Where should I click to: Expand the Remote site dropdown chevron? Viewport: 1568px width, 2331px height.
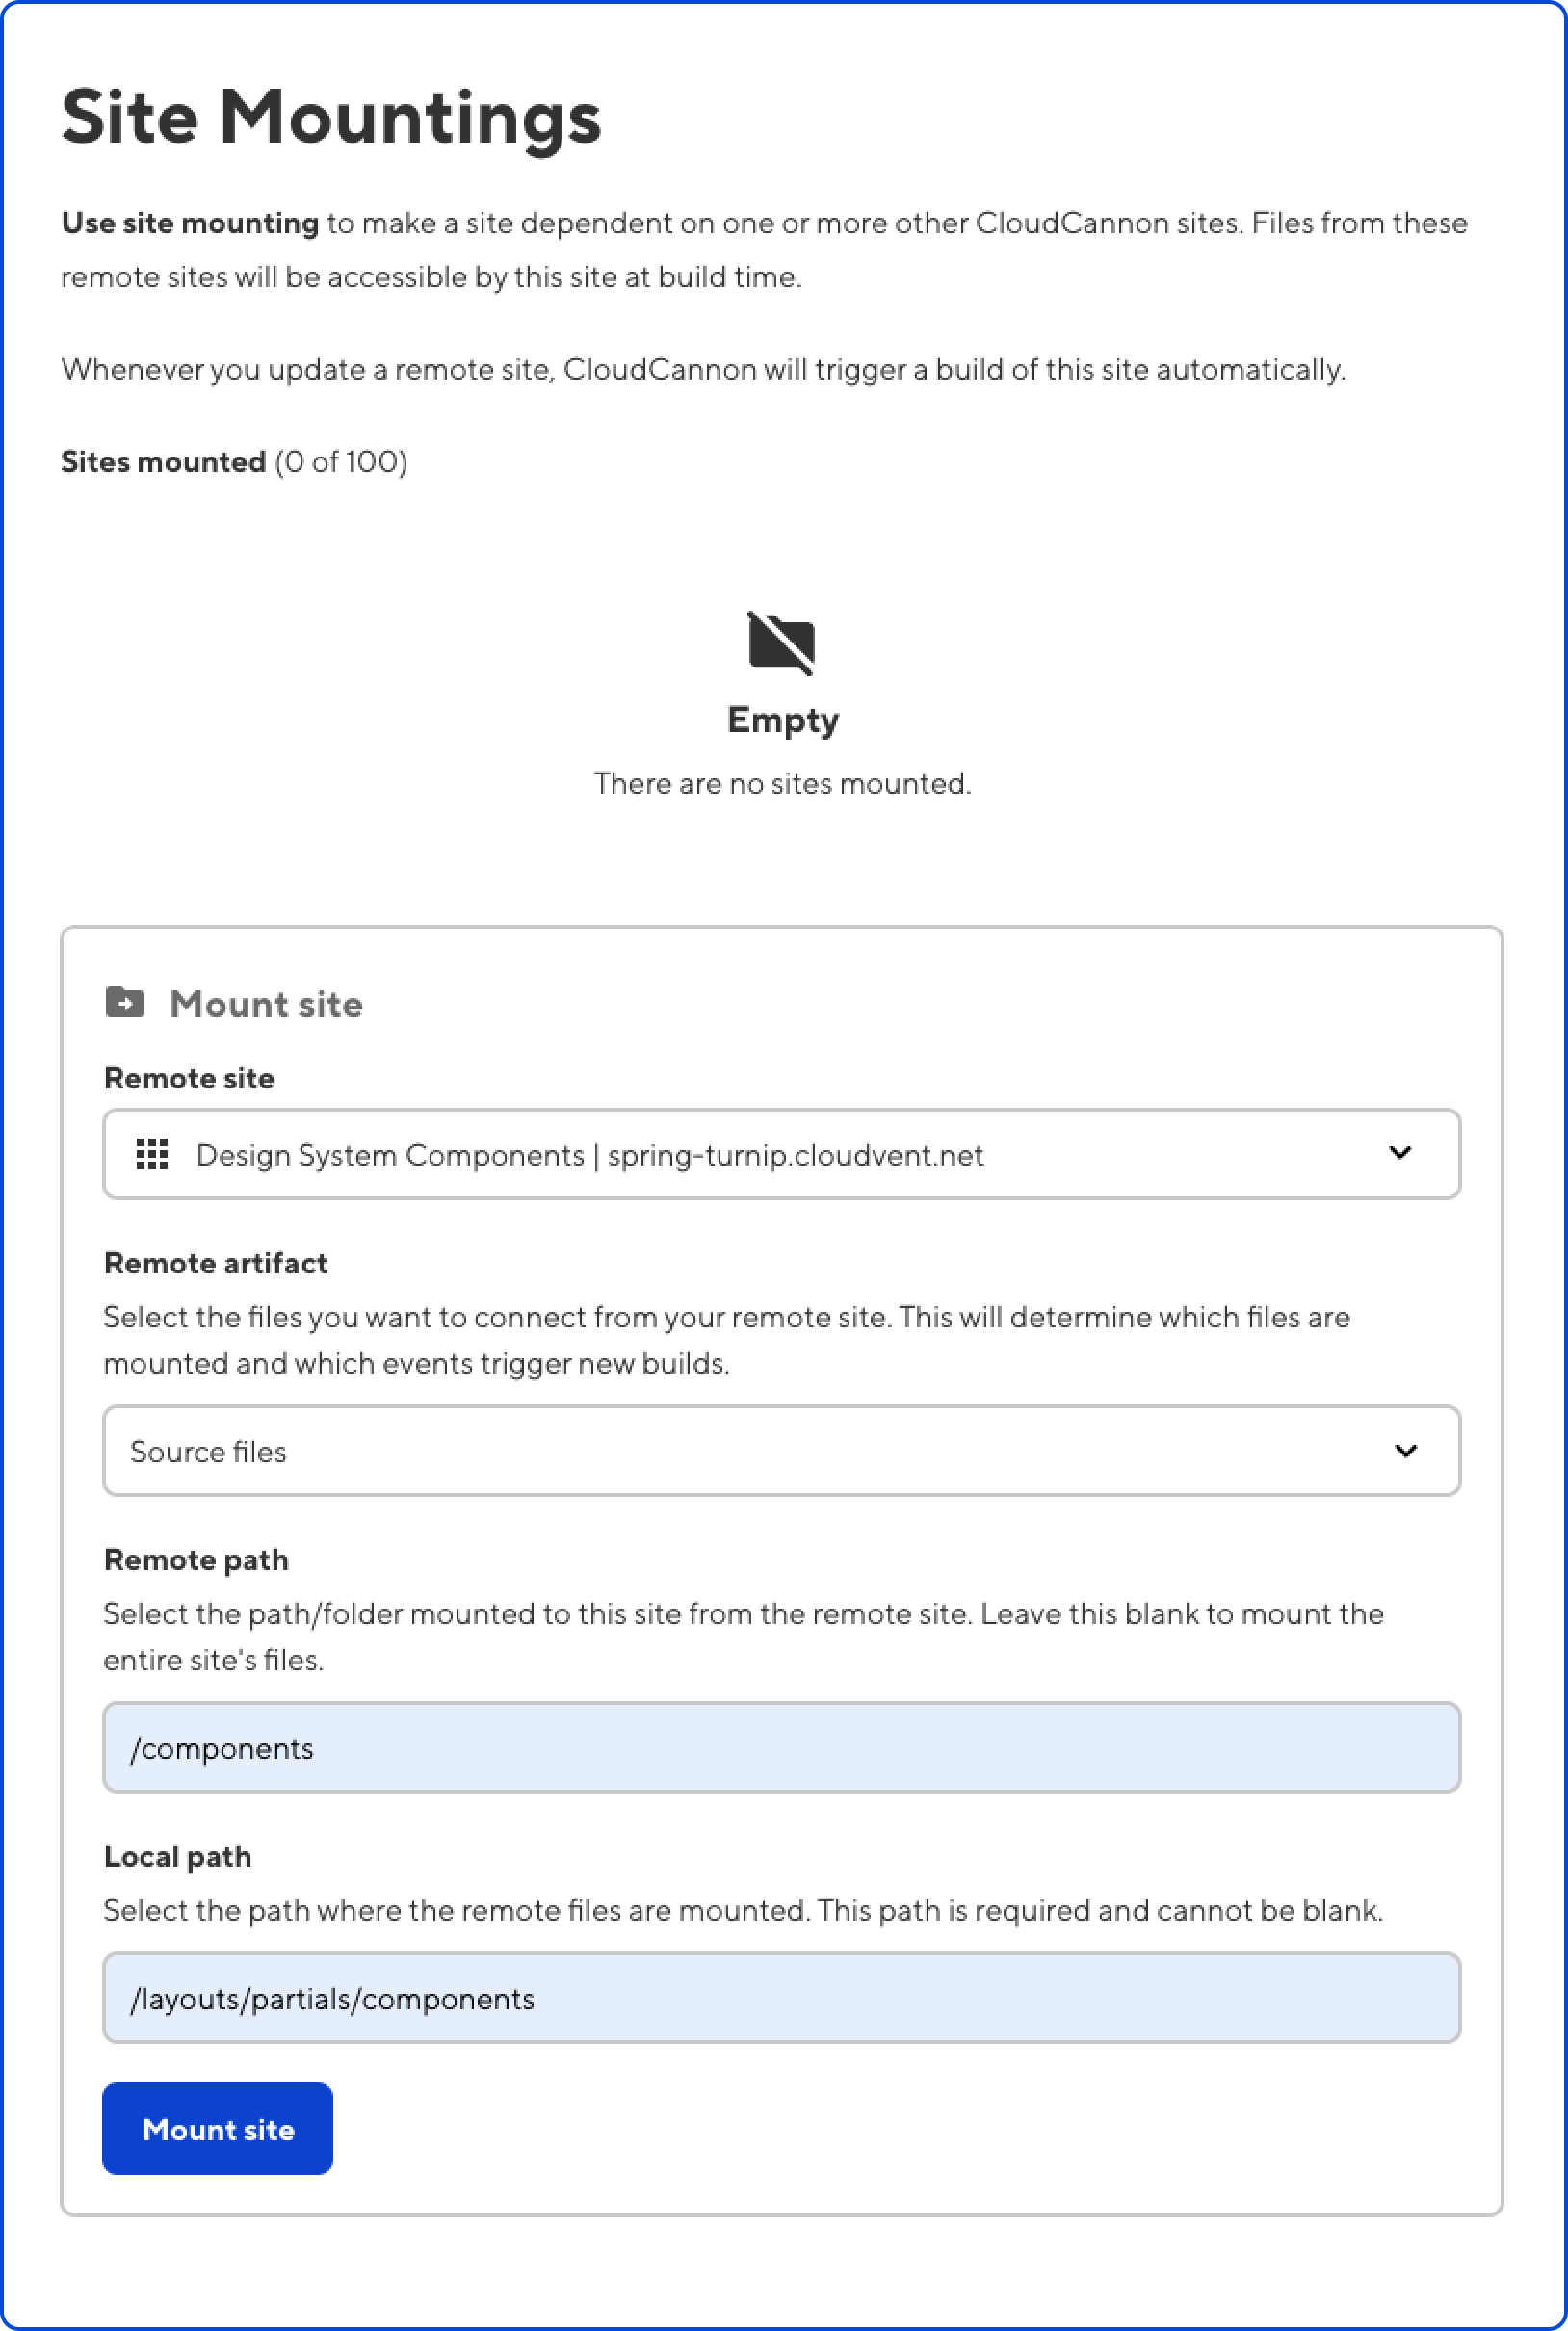coord(1399,1153)
